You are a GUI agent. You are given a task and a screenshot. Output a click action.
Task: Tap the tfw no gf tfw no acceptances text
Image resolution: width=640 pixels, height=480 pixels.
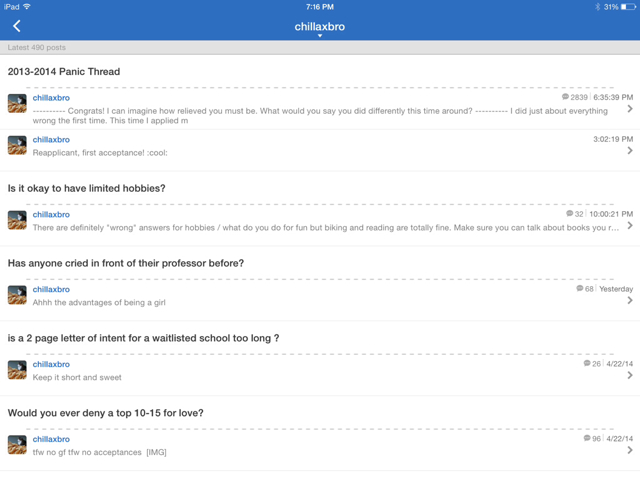99,452
